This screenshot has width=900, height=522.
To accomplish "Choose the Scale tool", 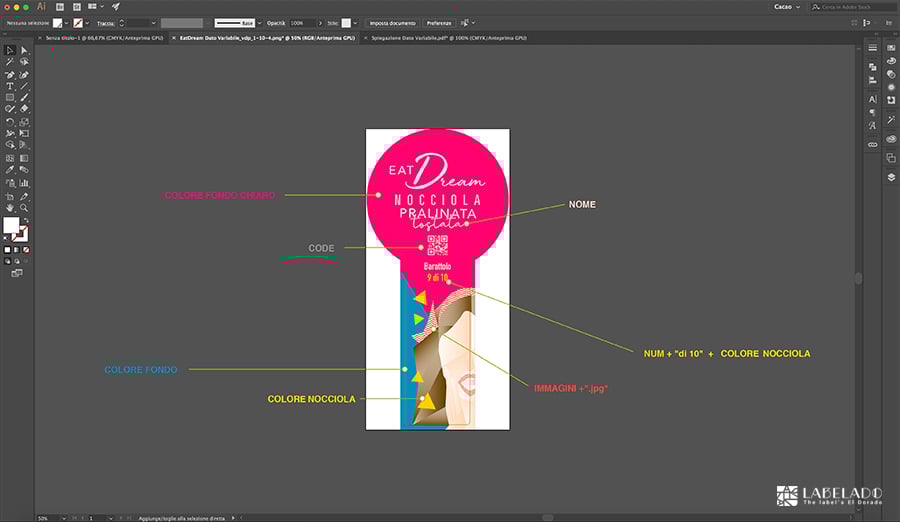I will coord(24,122).
